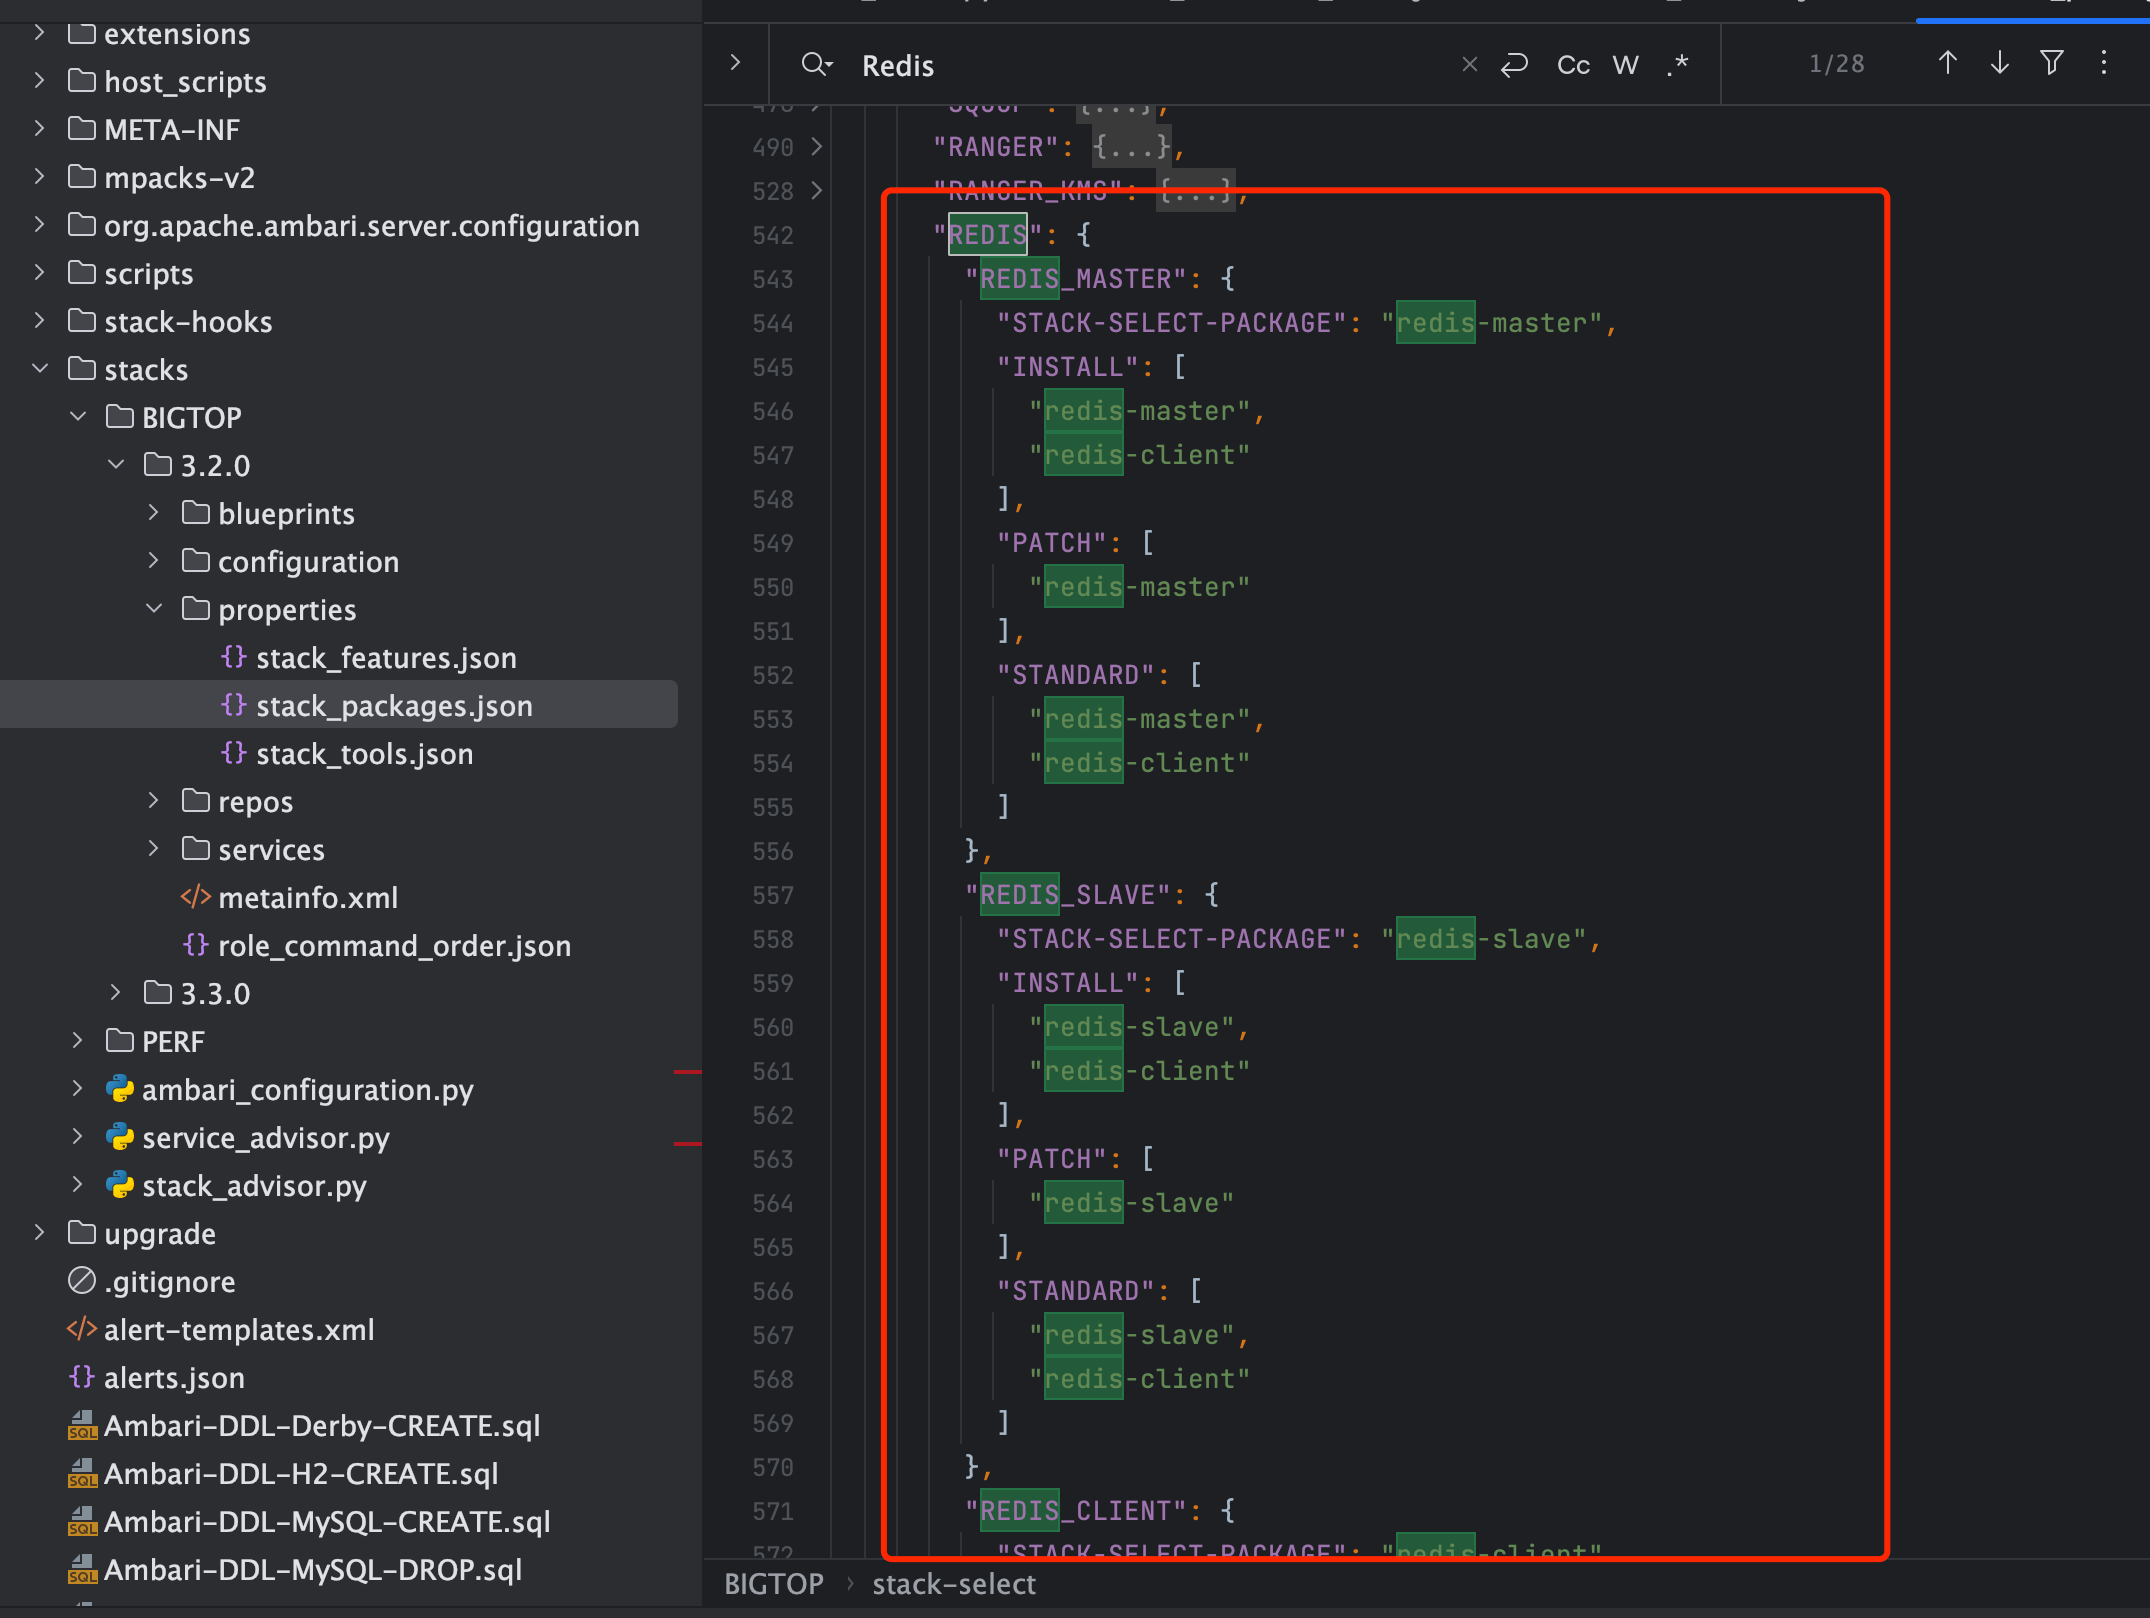Click the services folder icon
This screenshot has height=1618, width=2150.
pyautogui.click(x=196, y=848)
